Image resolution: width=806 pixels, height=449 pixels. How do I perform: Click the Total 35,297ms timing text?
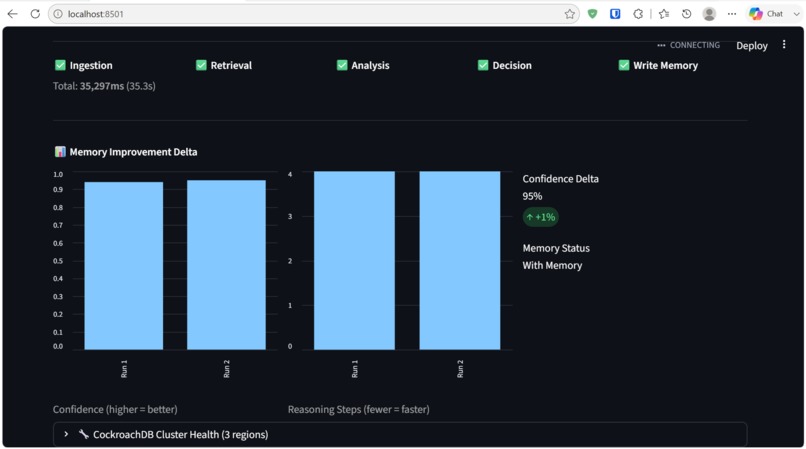[x=104, y=86]
